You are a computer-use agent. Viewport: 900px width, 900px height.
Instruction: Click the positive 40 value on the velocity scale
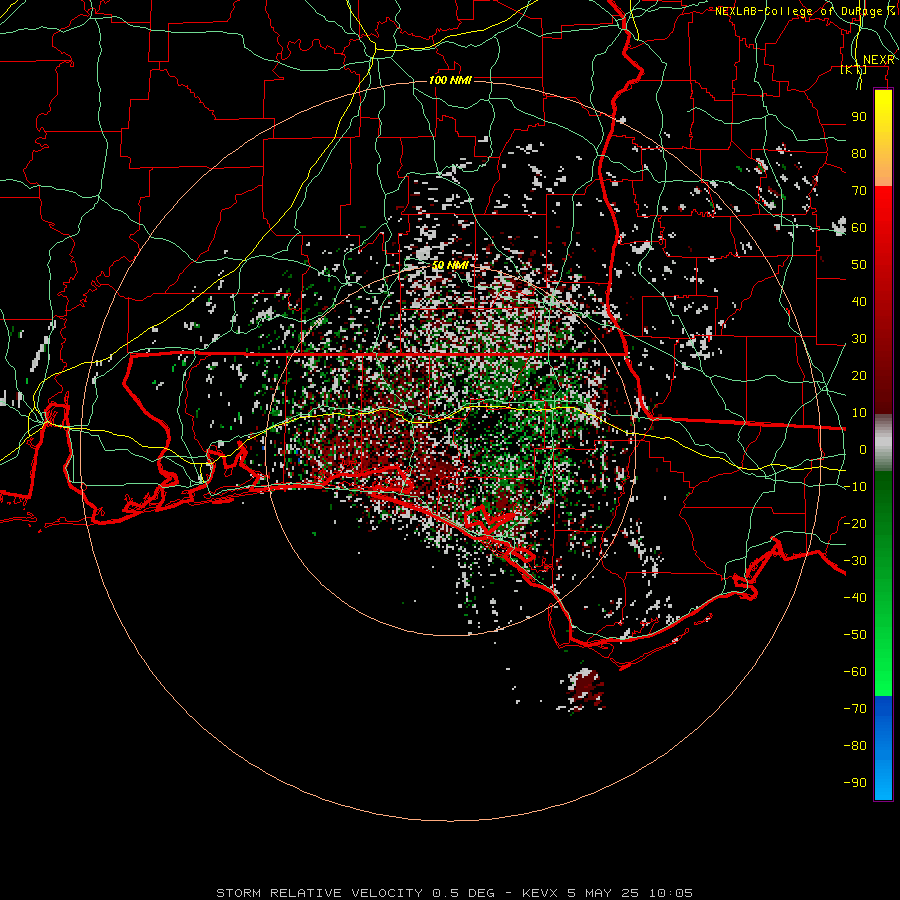click(859, 301)
